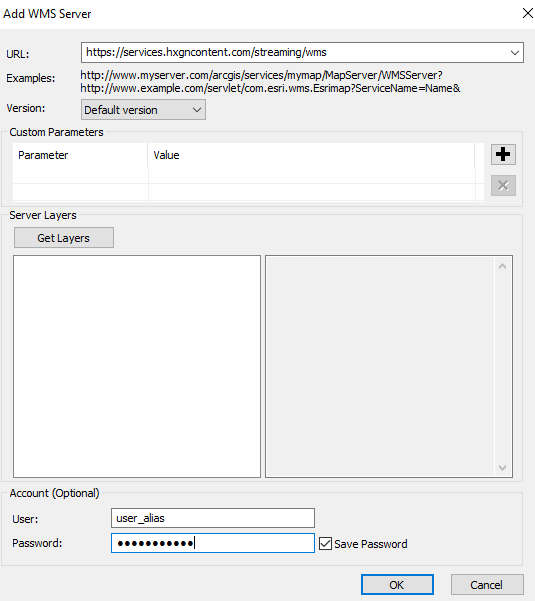Image resolution: width=535 pixels, height=601 pixels.
Task: Click the first empty Parameter cell
Action: (x=80, y=175)
